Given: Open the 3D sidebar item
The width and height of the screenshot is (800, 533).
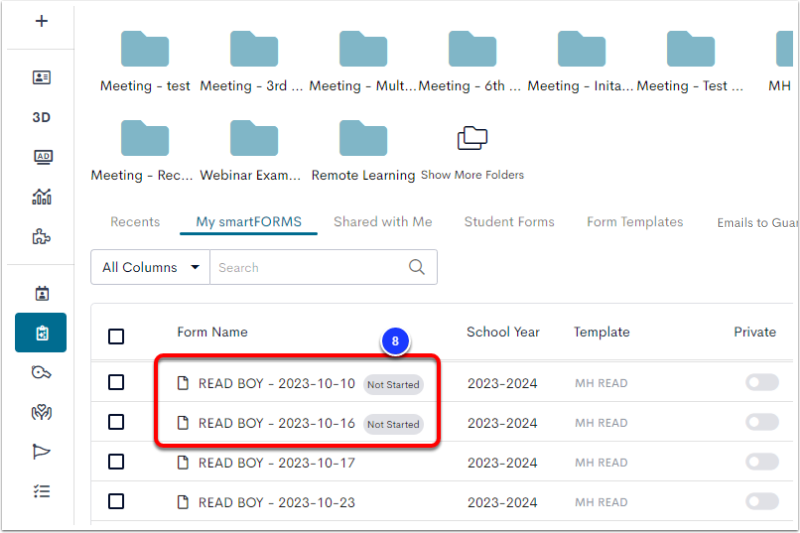Looking at the screenshot, I should tap(41, 117).
